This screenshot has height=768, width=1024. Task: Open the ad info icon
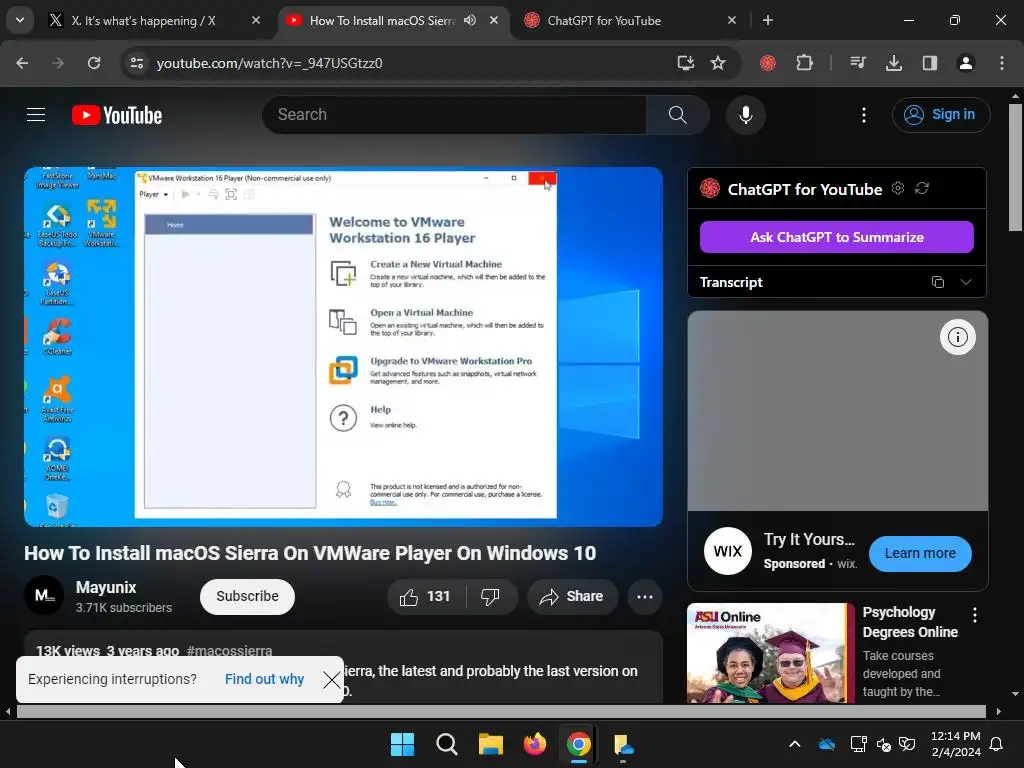point(957,337)
